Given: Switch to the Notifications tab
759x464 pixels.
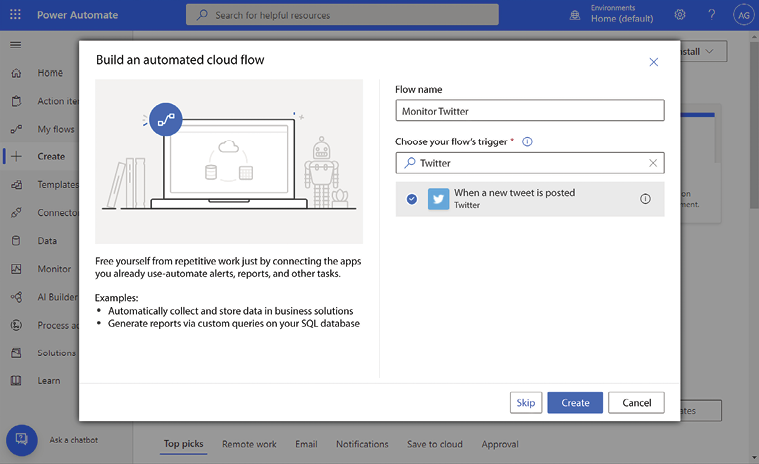Looking at the screenshot, I should pos(362,444).
